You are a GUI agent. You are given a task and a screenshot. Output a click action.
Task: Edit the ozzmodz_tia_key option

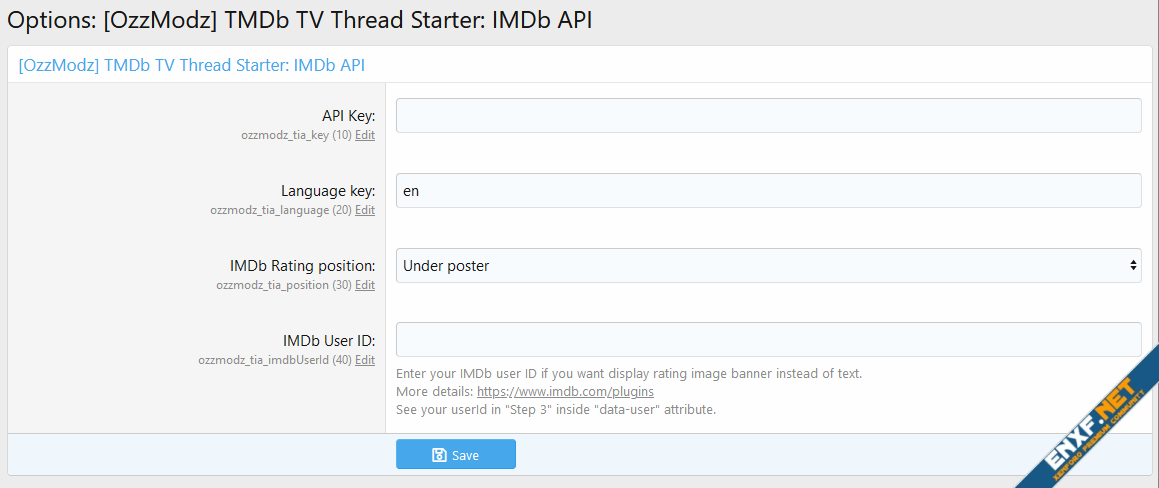click(365, 135)
